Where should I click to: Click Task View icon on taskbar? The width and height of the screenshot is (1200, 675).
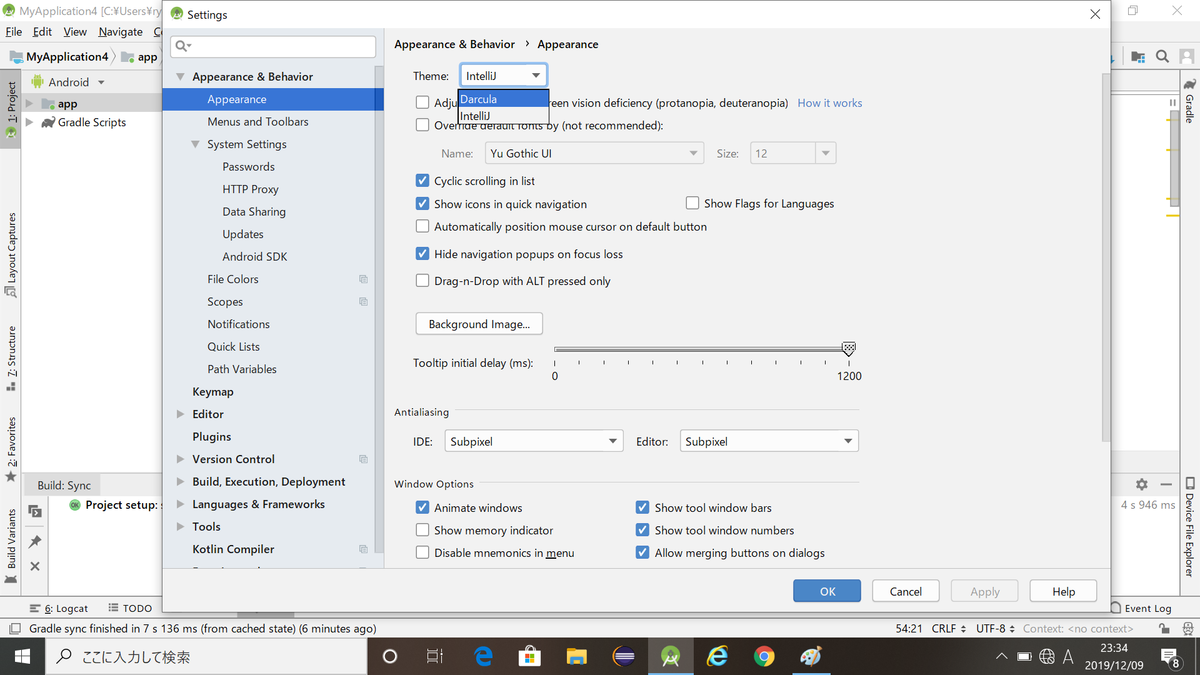pos(435,656)
